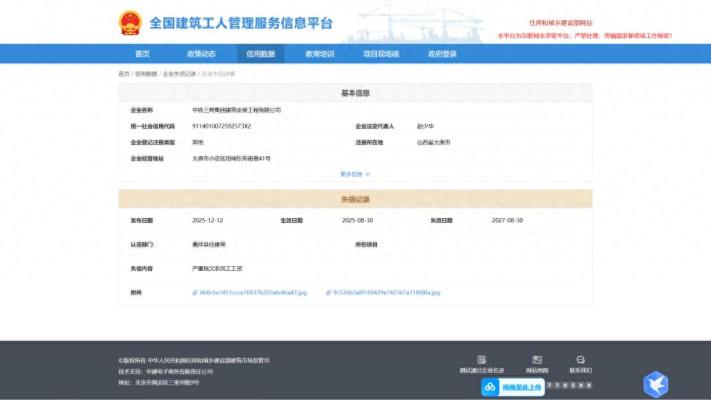Click the 拖拽至此上传 upload button

click(520, 386)
